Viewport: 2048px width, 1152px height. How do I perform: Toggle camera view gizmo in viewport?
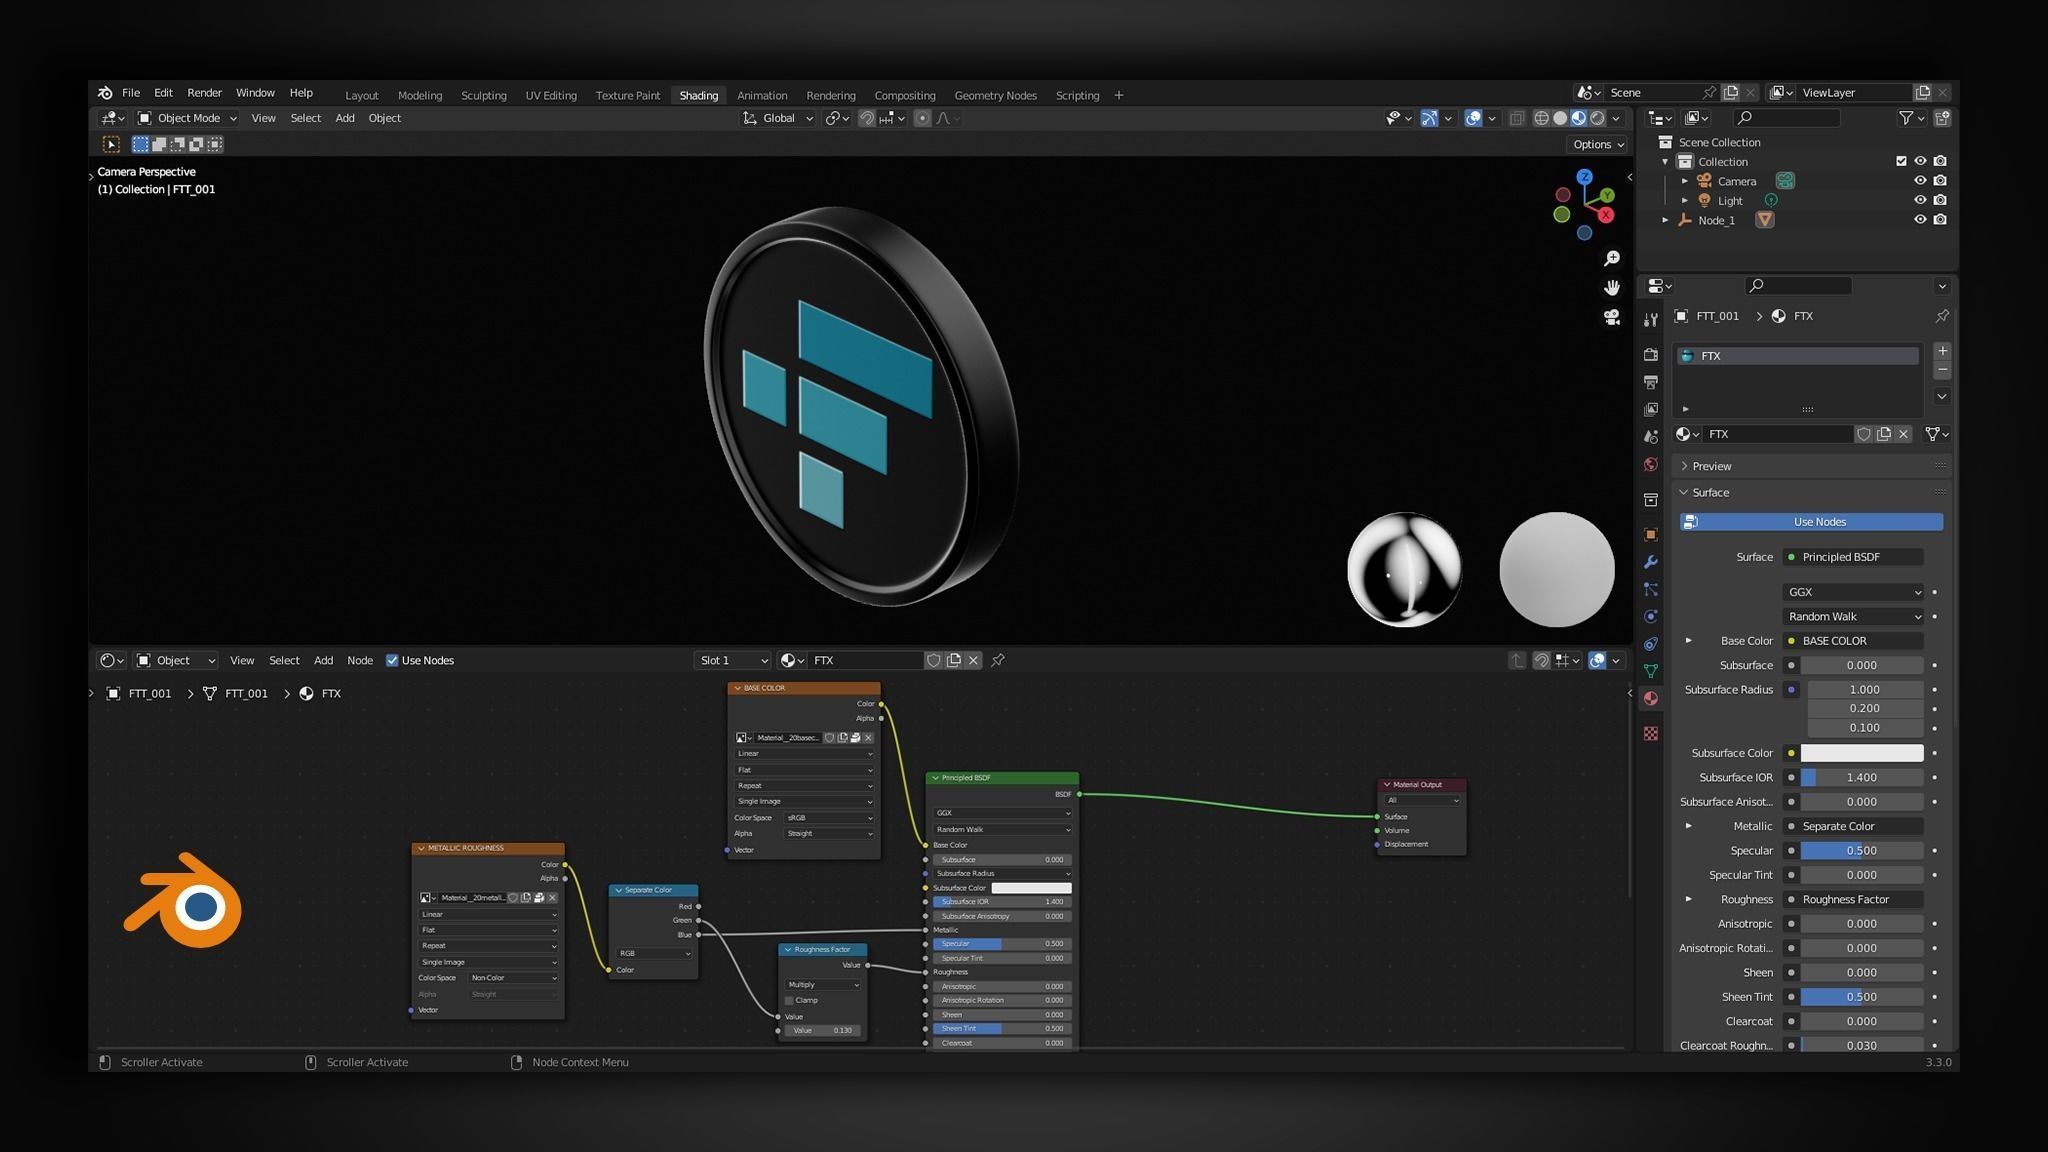[1612, 317]
